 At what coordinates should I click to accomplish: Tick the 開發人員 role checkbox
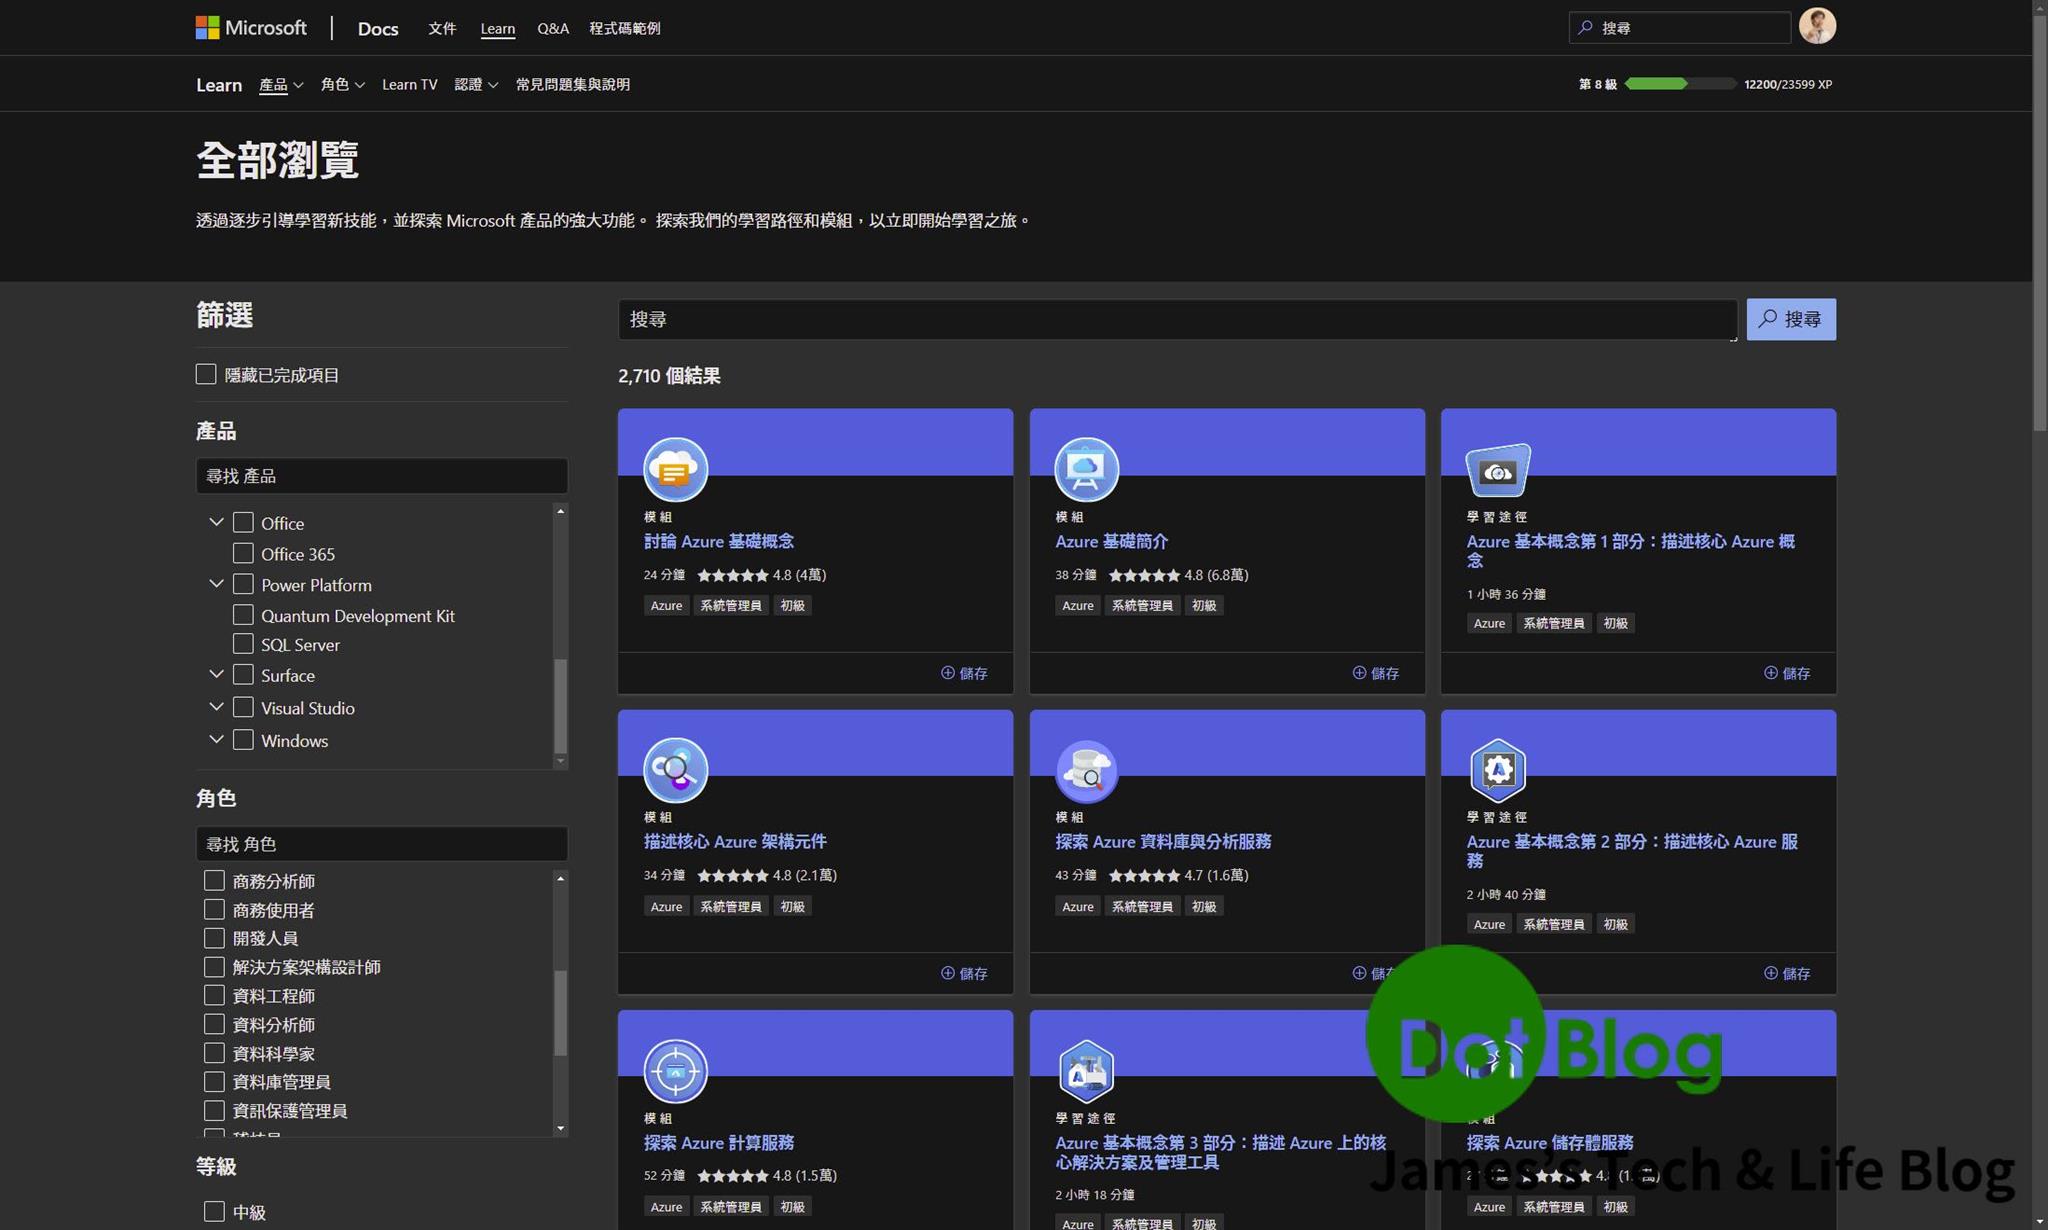[214, 938]
